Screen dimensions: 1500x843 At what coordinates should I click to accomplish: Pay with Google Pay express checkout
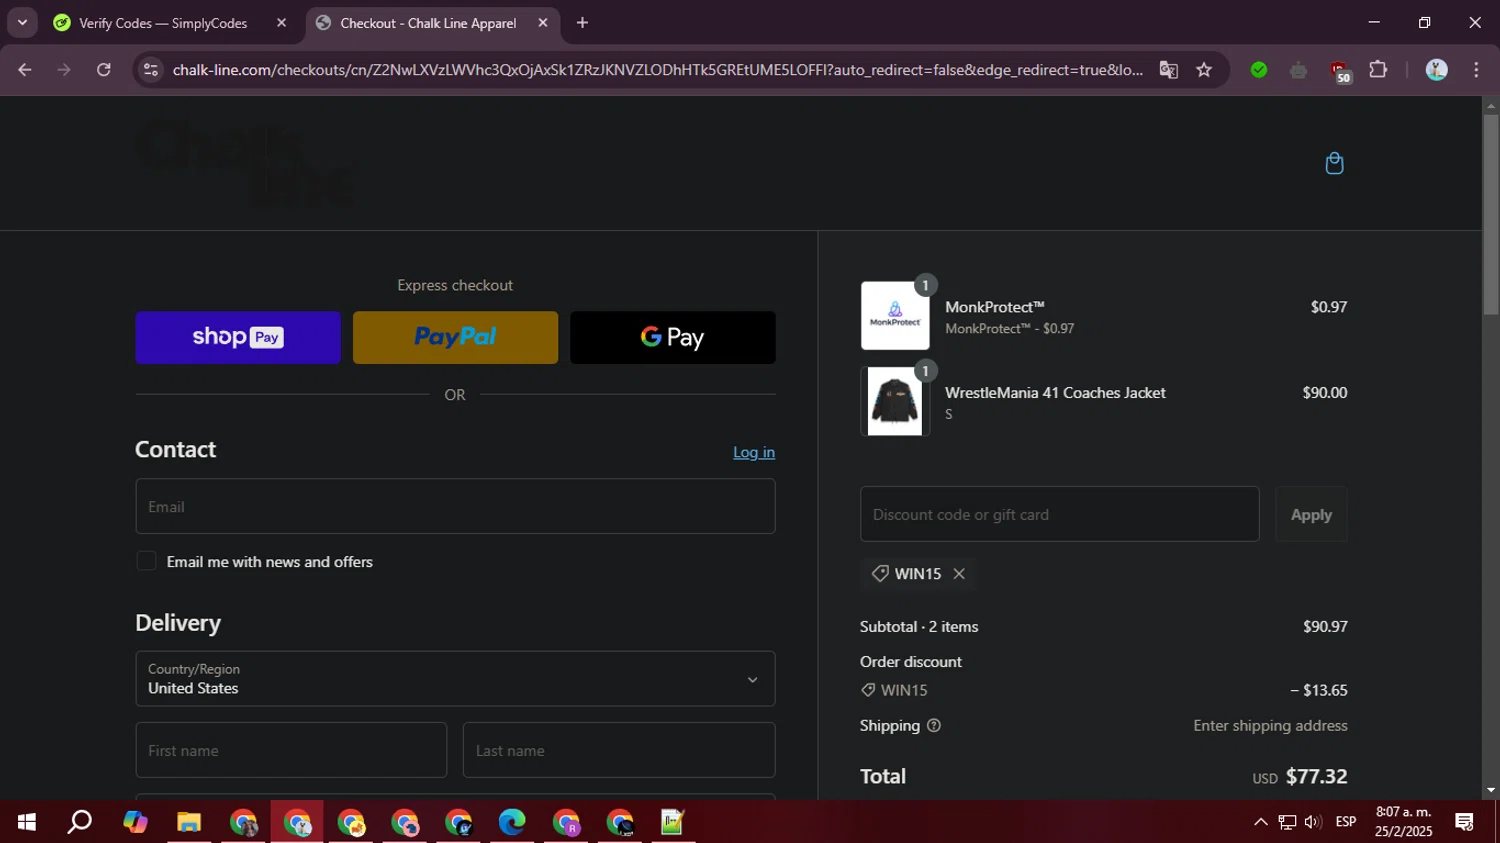click(673, 337)
